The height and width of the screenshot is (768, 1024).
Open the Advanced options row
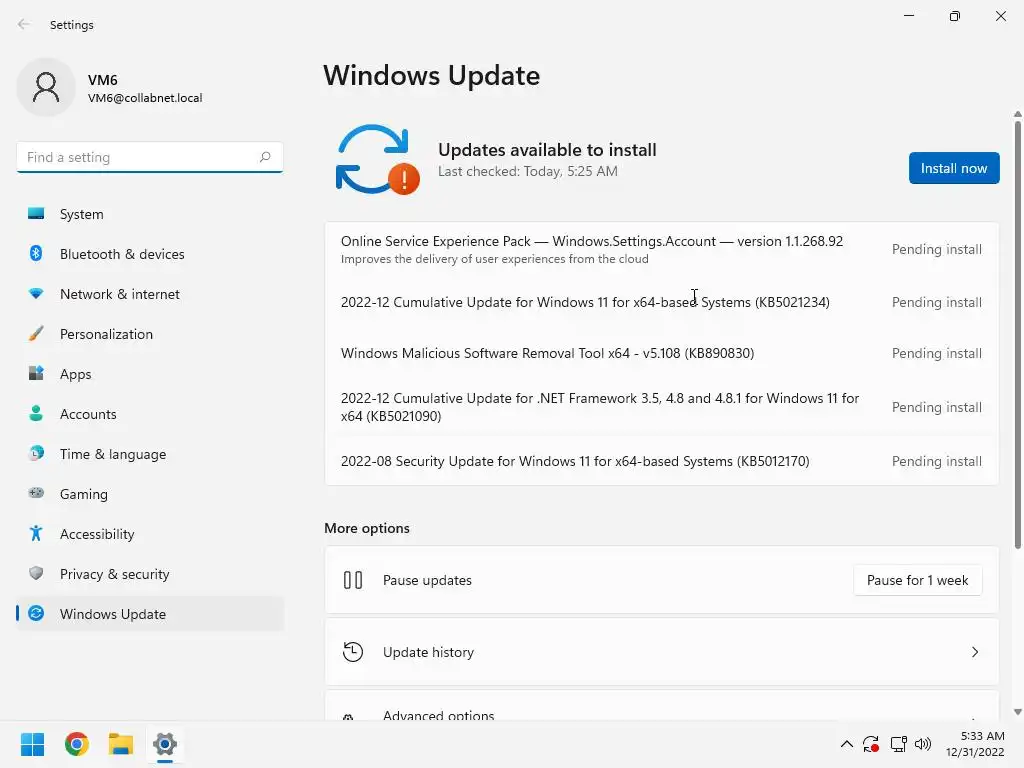[662, 707]
